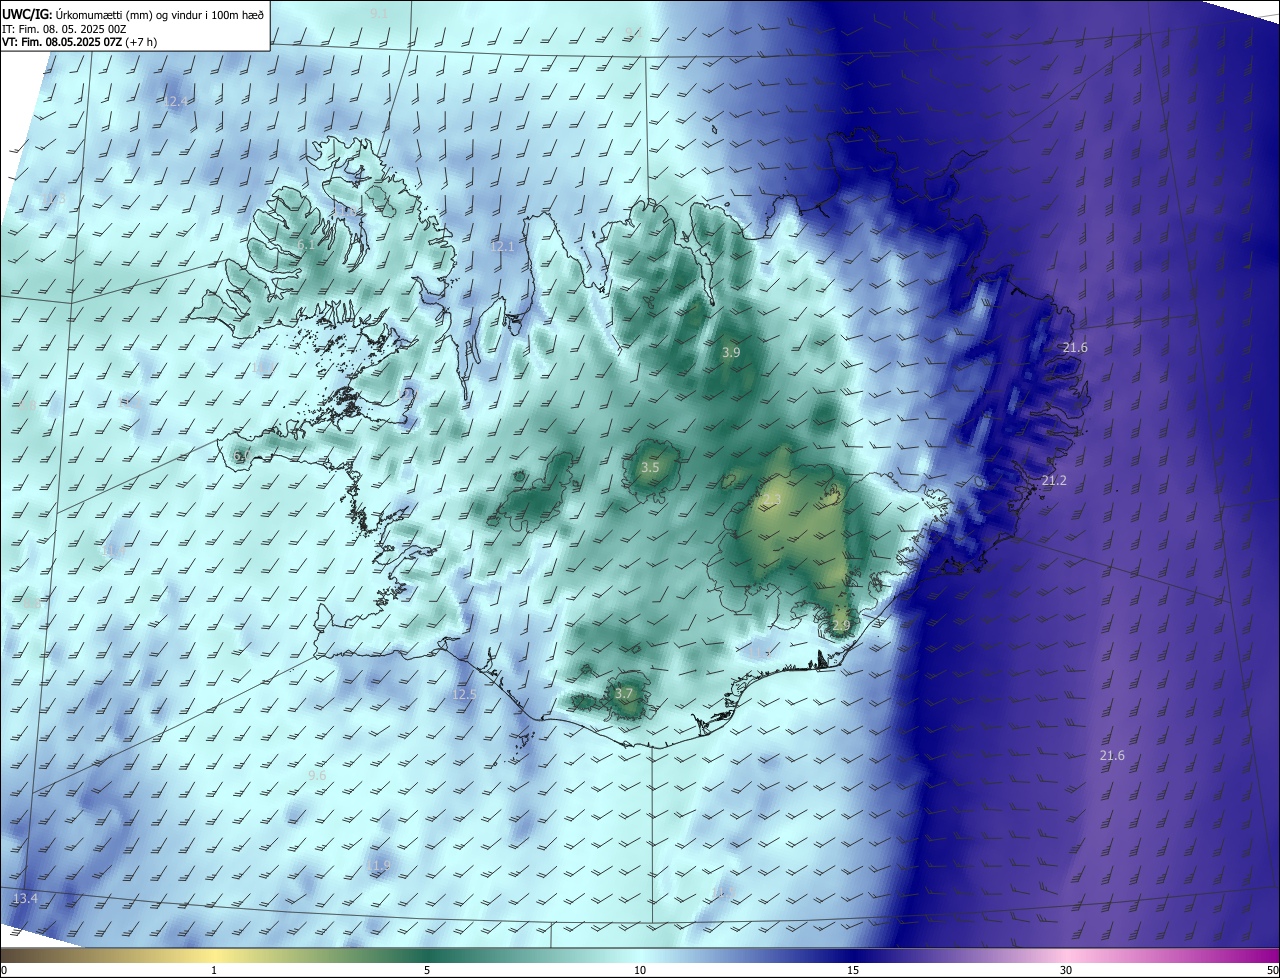Viewport: 1280px width, 978px height.
Task: Click the 21.2 value off the southeast coast
Action: tap(1054, 481)
